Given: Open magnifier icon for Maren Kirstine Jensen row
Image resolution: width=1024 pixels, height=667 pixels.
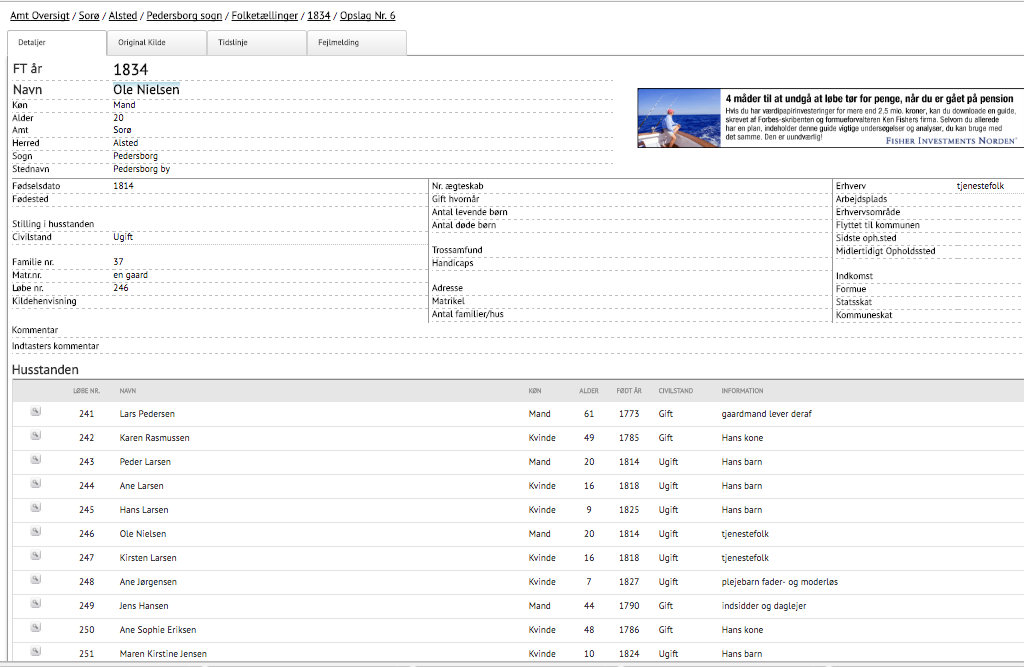Looking at the screenshot, I should tap(36, 651).
